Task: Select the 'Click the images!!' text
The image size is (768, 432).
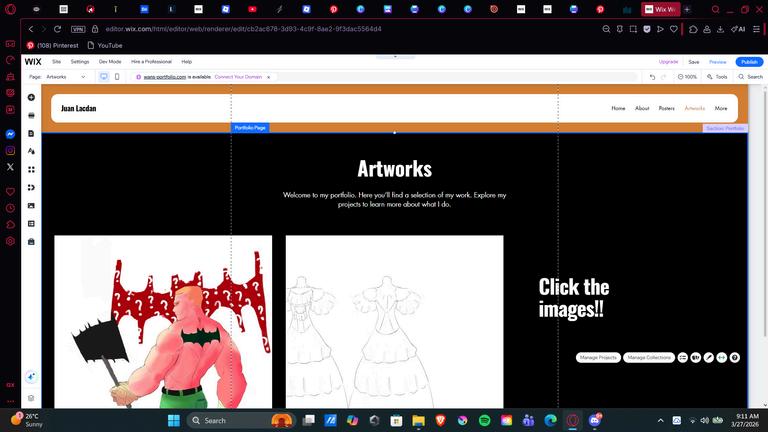Action: click(574, 298)
